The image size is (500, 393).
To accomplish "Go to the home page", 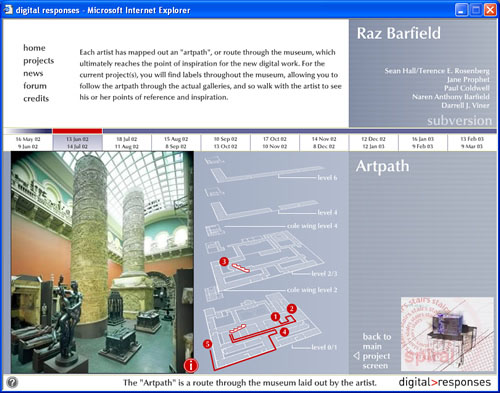I will [x=34, y=48].
